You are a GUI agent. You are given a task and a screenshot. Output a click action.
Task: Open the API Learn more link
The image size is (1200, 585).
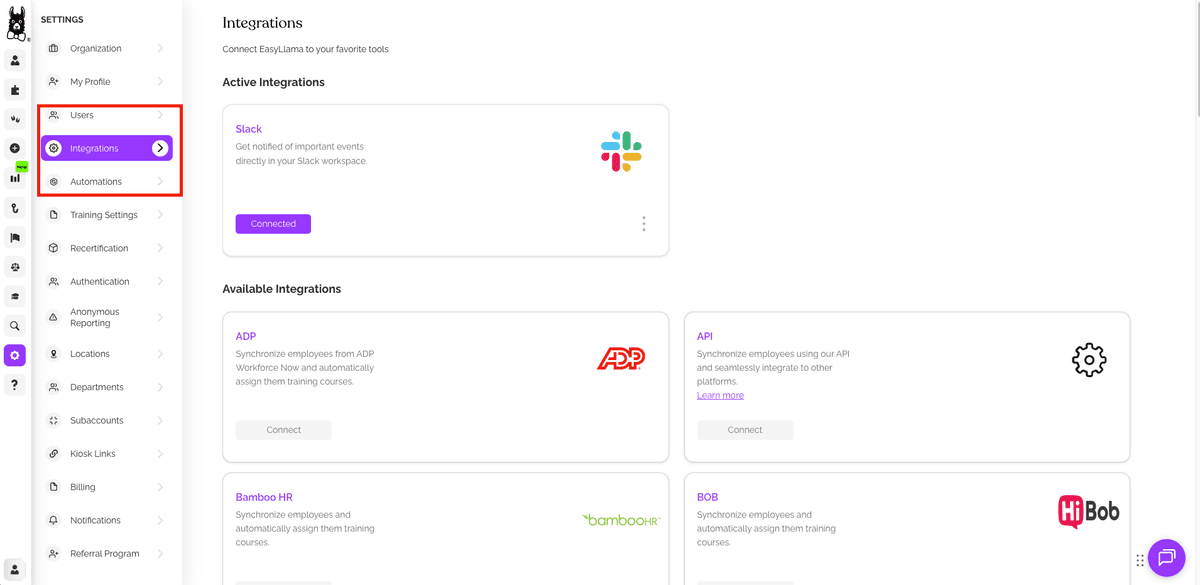click(720, 395)
